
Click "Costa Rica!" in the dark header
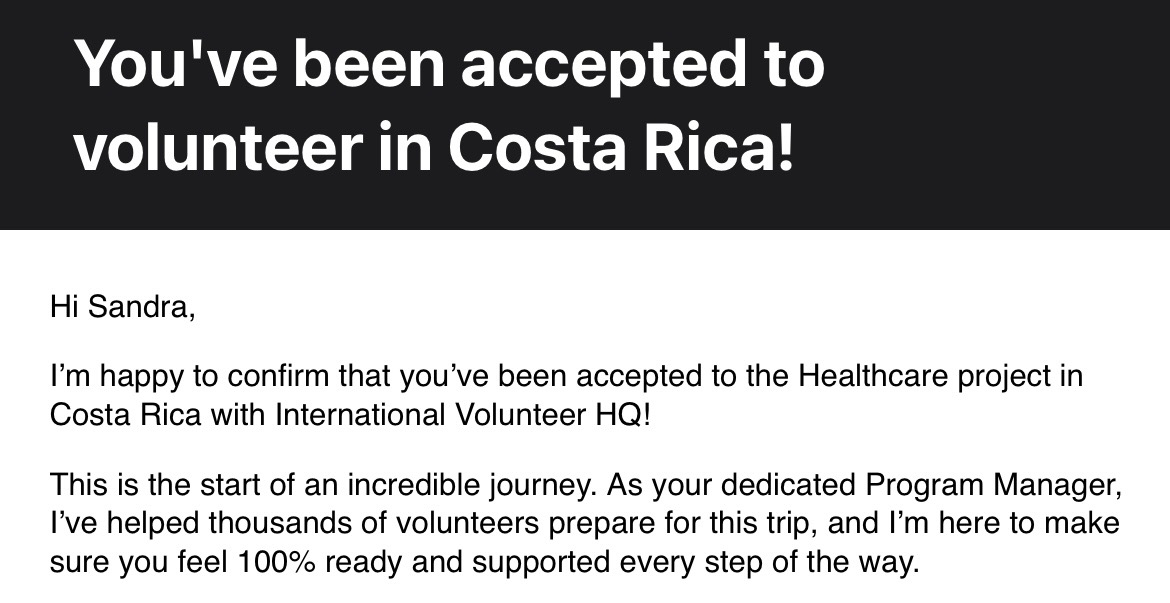(x=620, y=147)
